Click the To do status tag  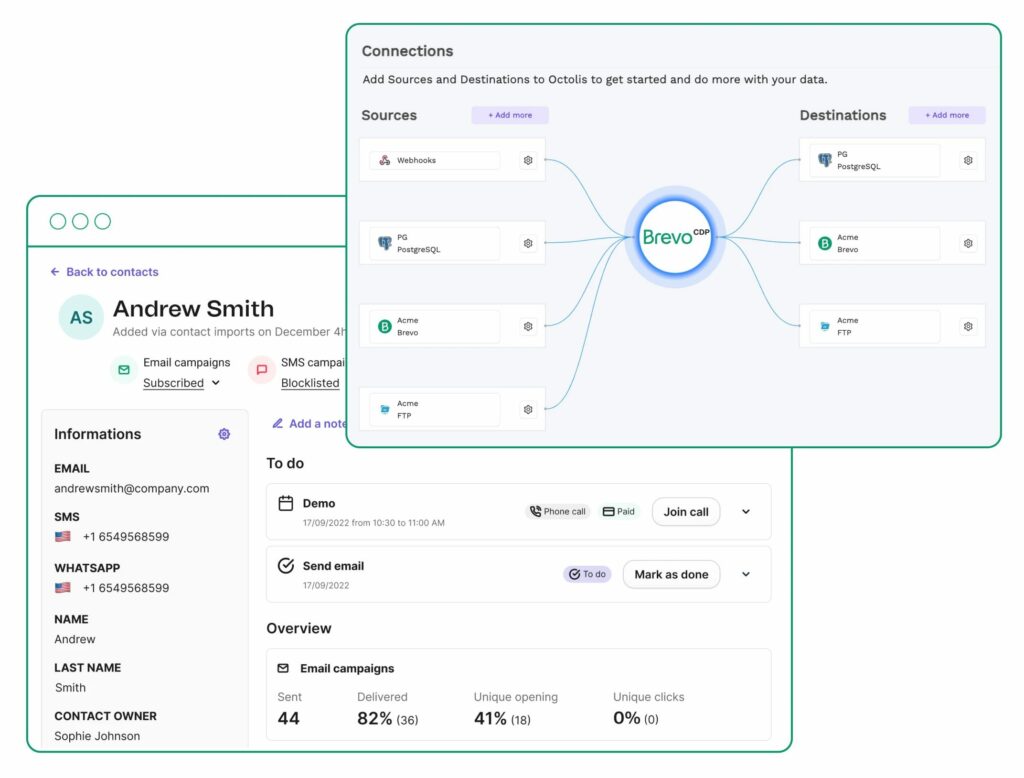587,574
